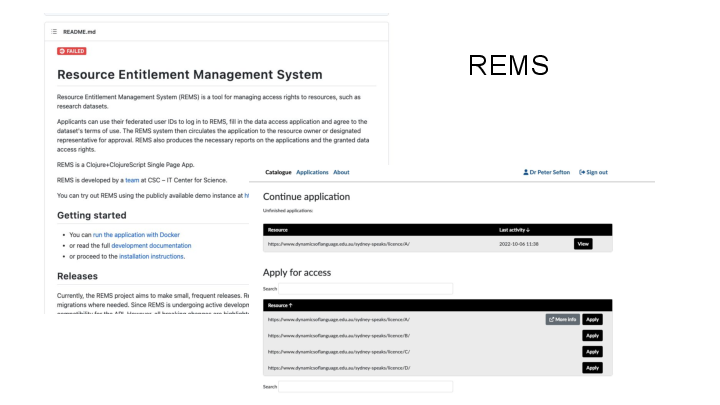Click the 2022-10-06 11:38 activity cell

pos(519,244)
